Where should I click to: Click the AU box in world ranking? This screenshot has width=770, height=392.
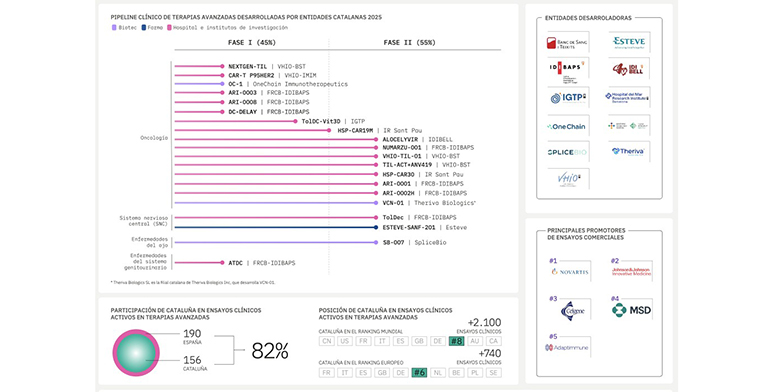click(x=474, y=341)
